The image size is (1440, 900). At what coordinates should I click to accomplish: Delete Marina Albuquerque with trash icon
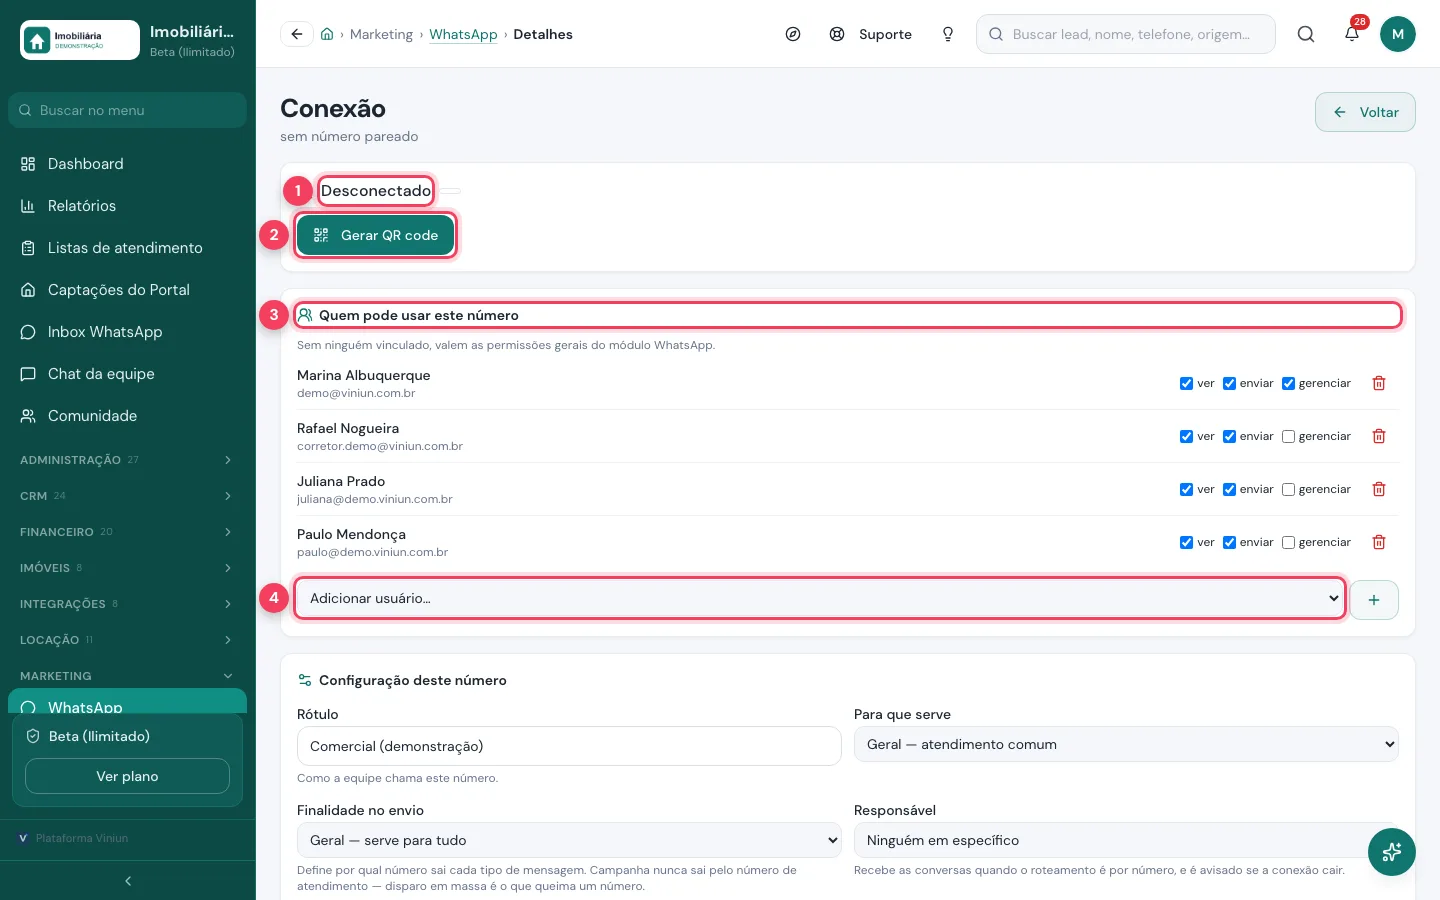(x=1379, y=383)
